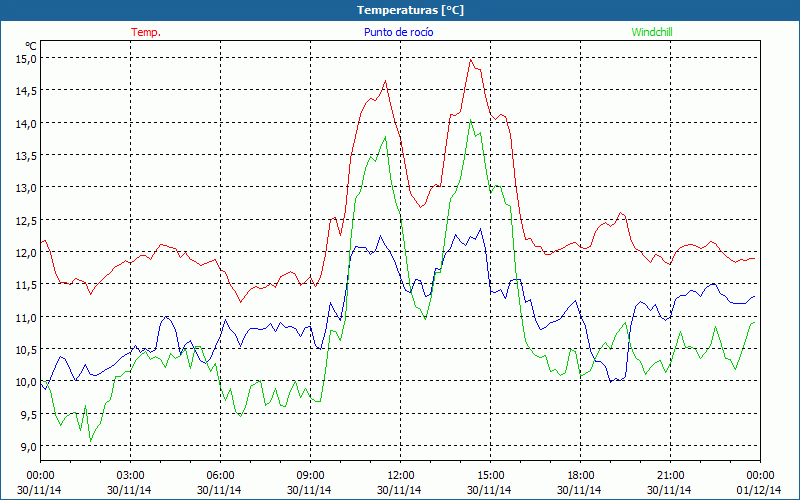The width and height of the screenshot is (800, 500).
Task: Select the blue 'Punto de rocío' legend label
Action: (398, 32)
